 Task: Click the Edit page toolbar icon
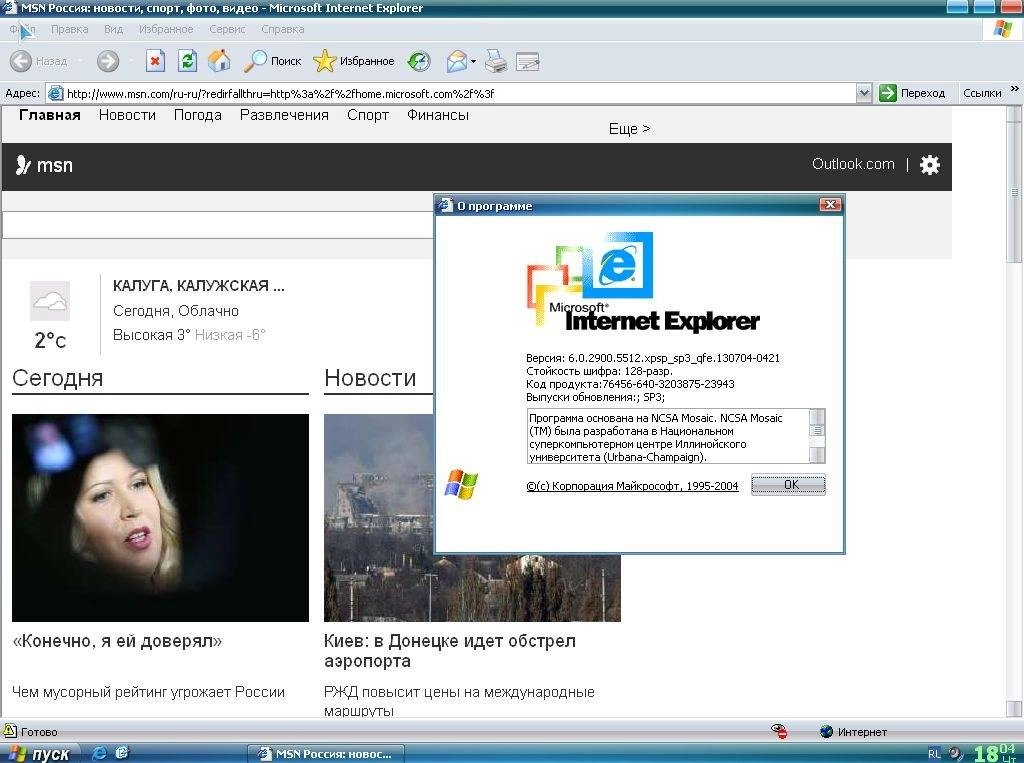(x=527, y=61)
